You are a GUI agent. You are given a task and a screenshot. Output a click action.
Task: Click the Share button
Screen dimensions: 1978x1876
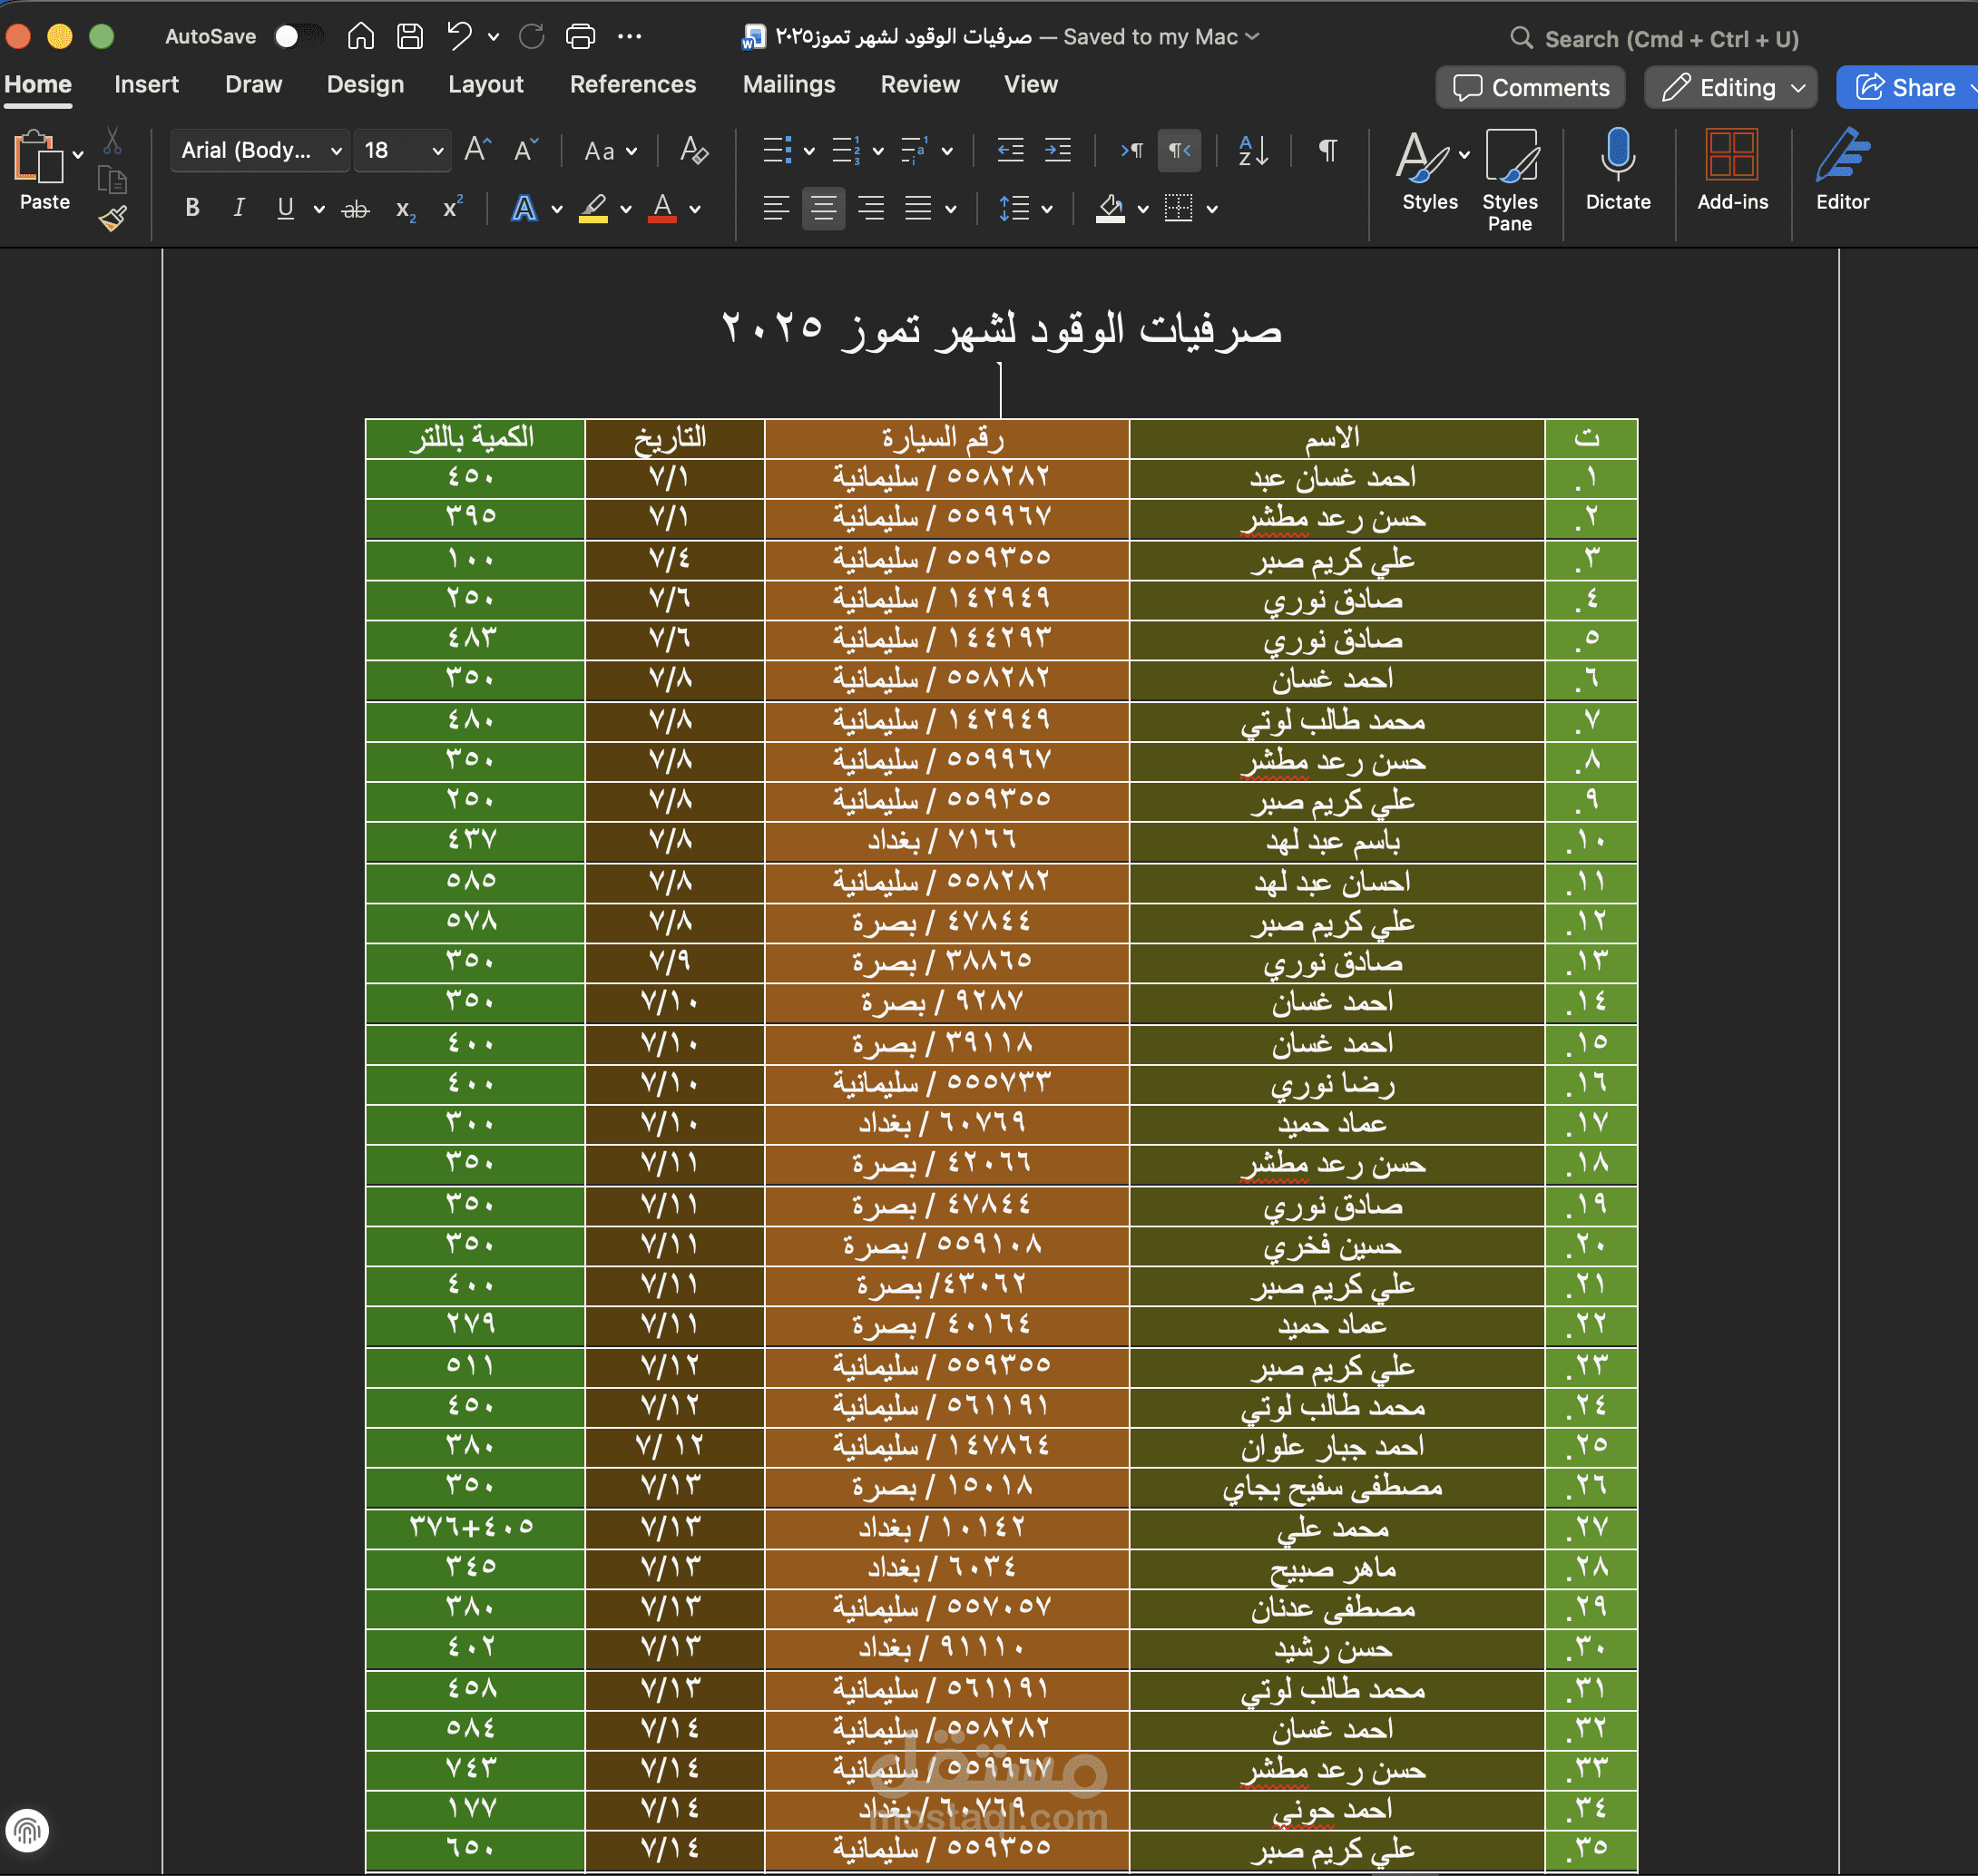[1906, 87]
